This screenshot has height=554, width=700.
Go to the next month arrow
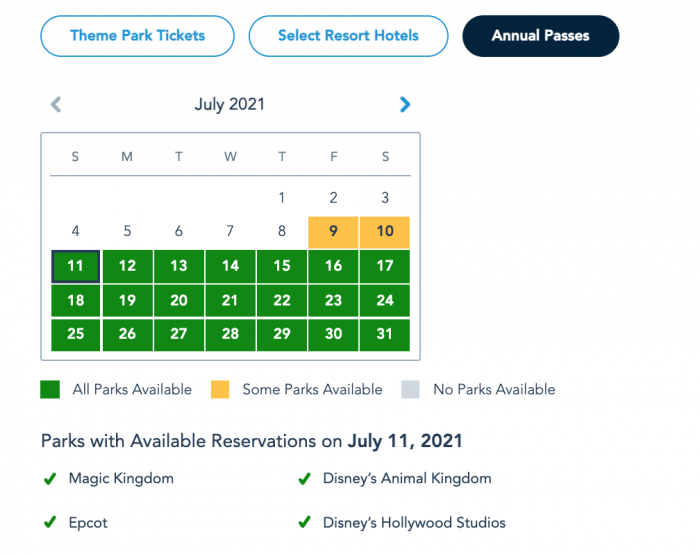click(405, 104)
